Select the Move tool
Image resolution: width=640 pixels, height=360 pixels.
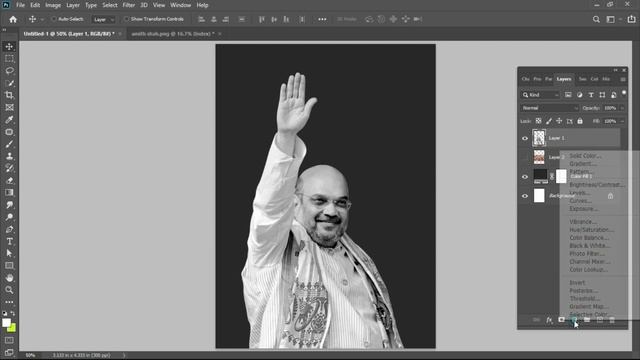pyautogui.click(x=9, y=47)
